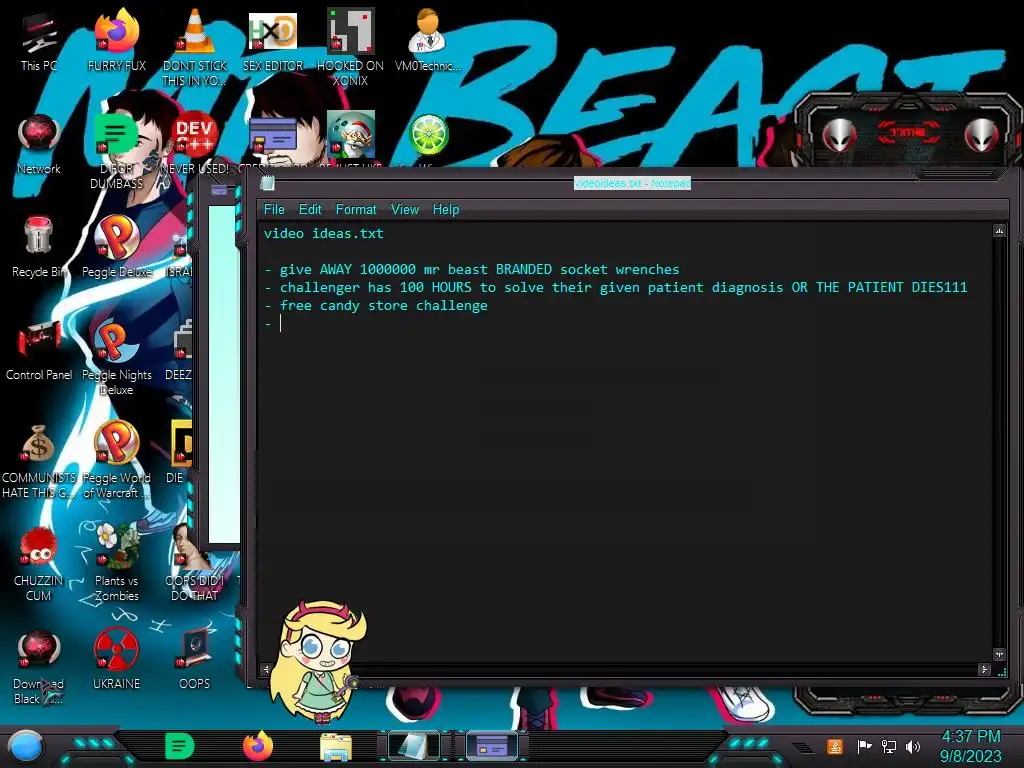
Task: Click the red TIME display on the widget
Action: 908,133
